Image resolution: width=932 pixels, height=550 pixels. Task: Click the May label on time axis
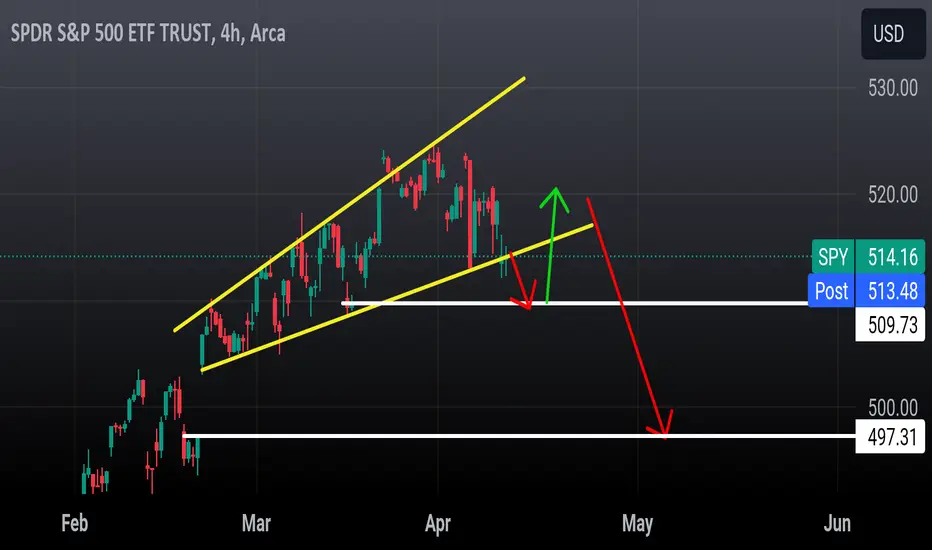coord(637,523)
